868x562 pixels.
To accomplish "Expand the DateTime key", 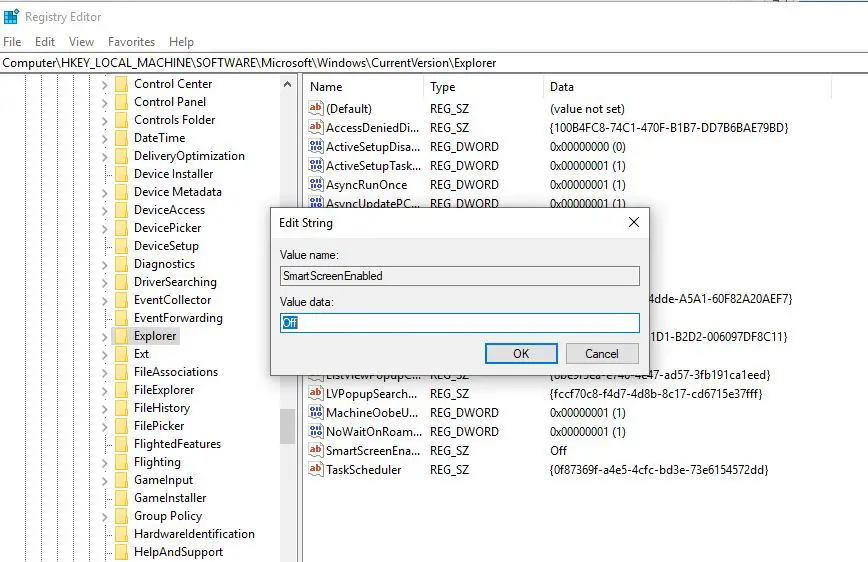I will pyautogui.click(x=105, y=139).
